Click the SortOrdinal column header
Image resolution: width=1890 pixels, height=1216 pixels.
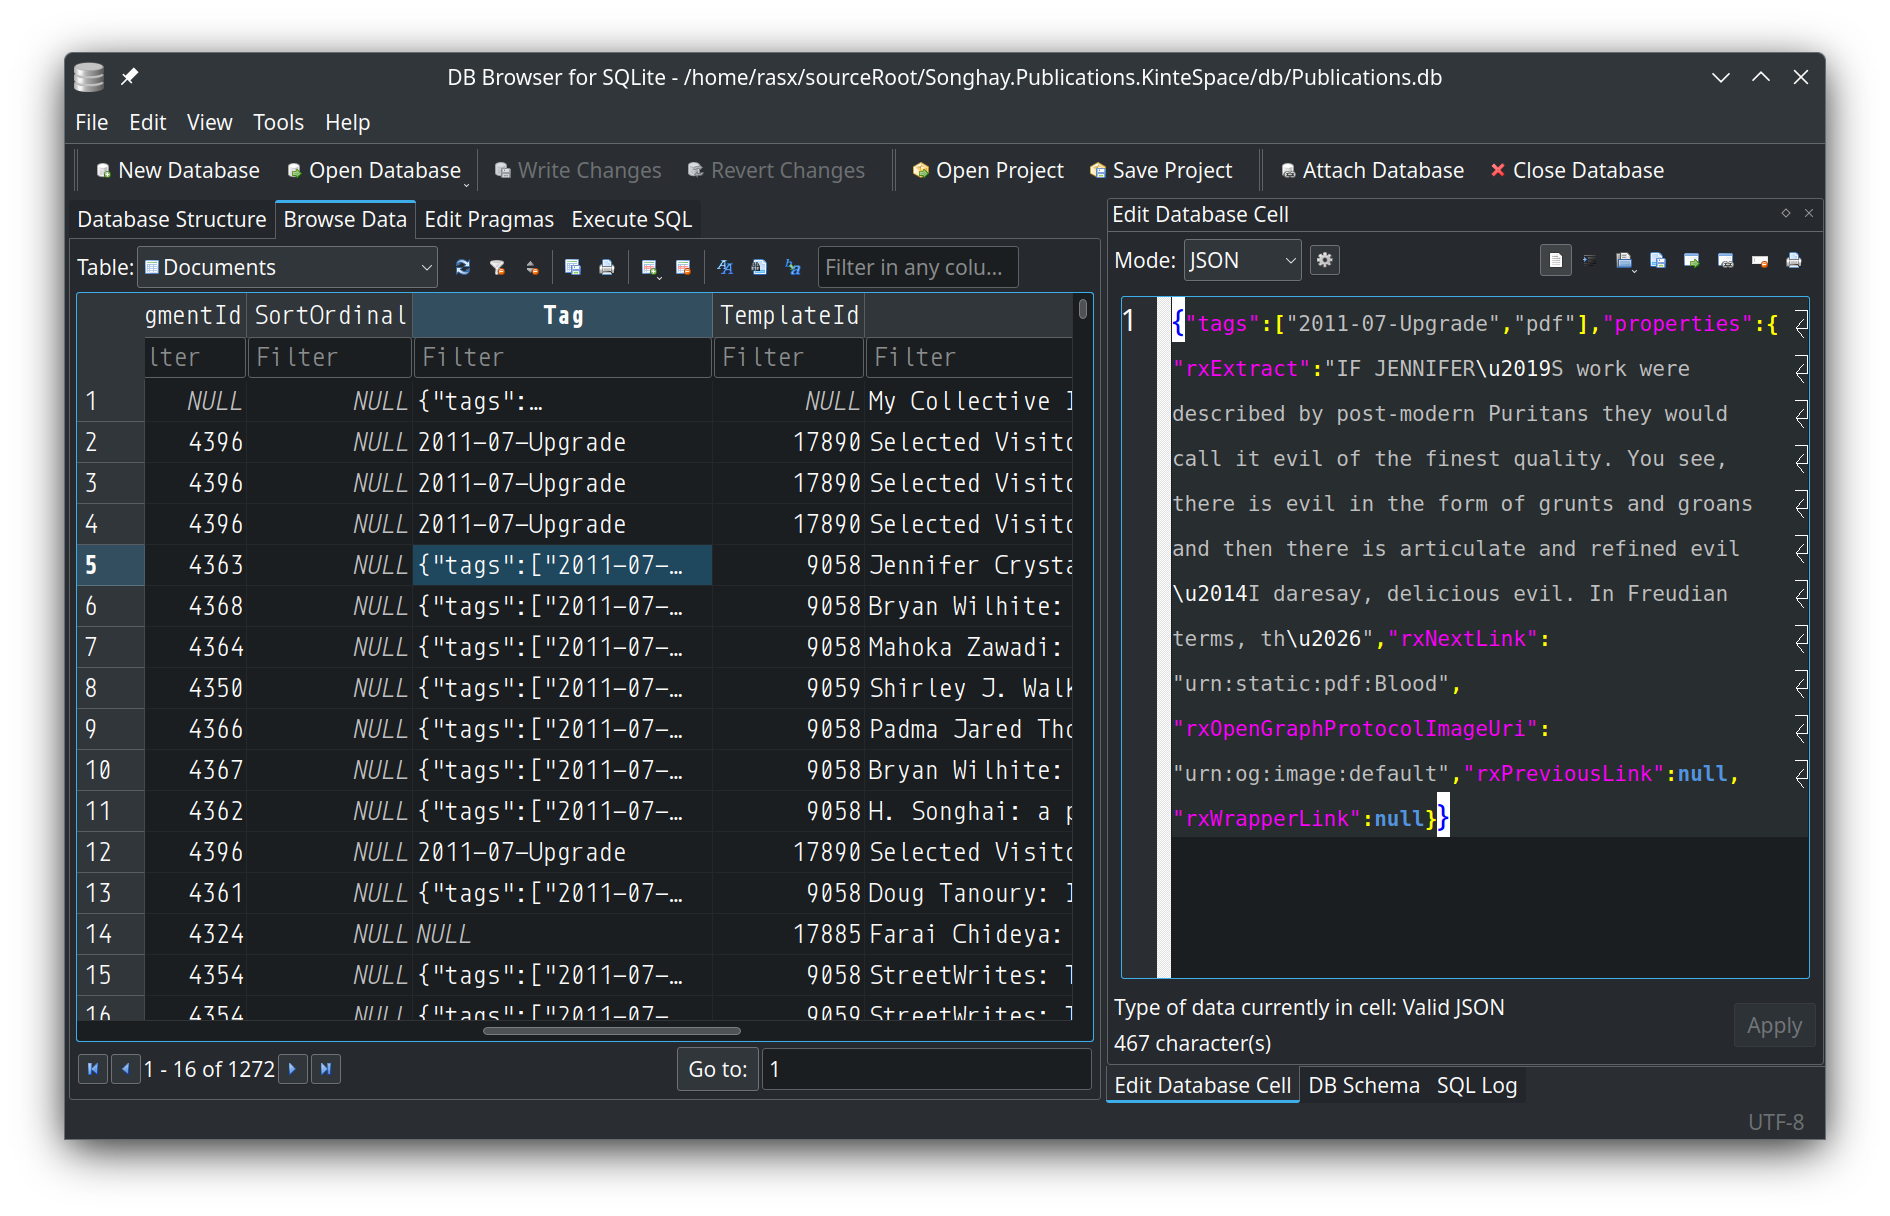click(x=330, y=315)
